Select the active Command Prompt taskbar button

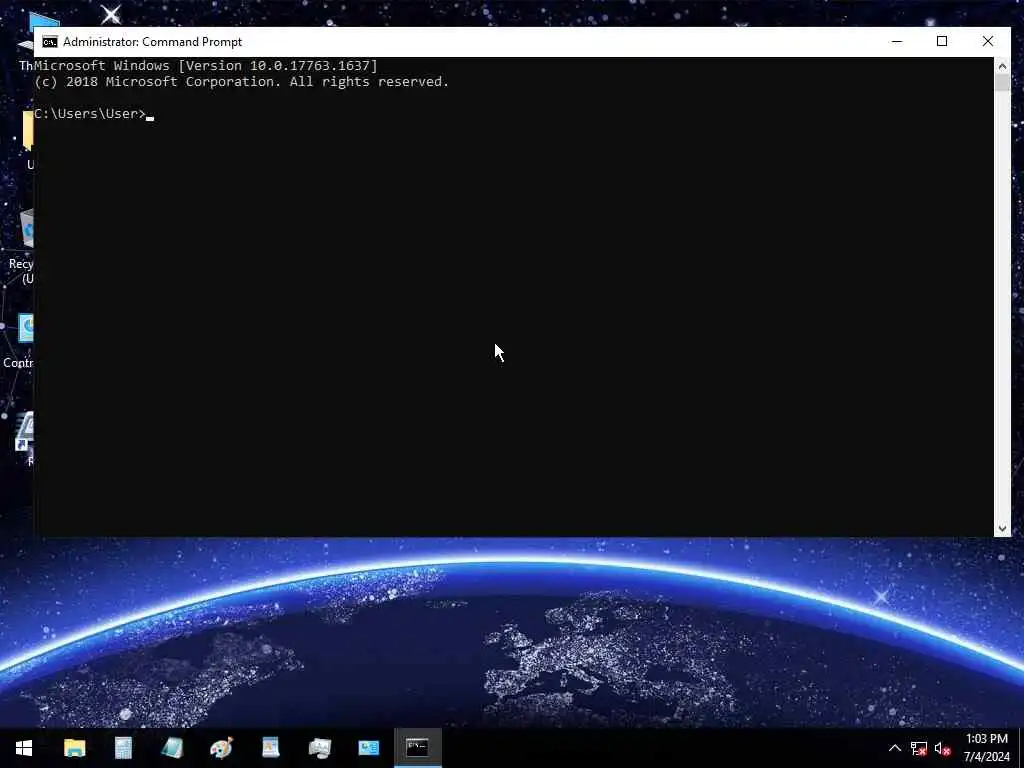point(417,748)
